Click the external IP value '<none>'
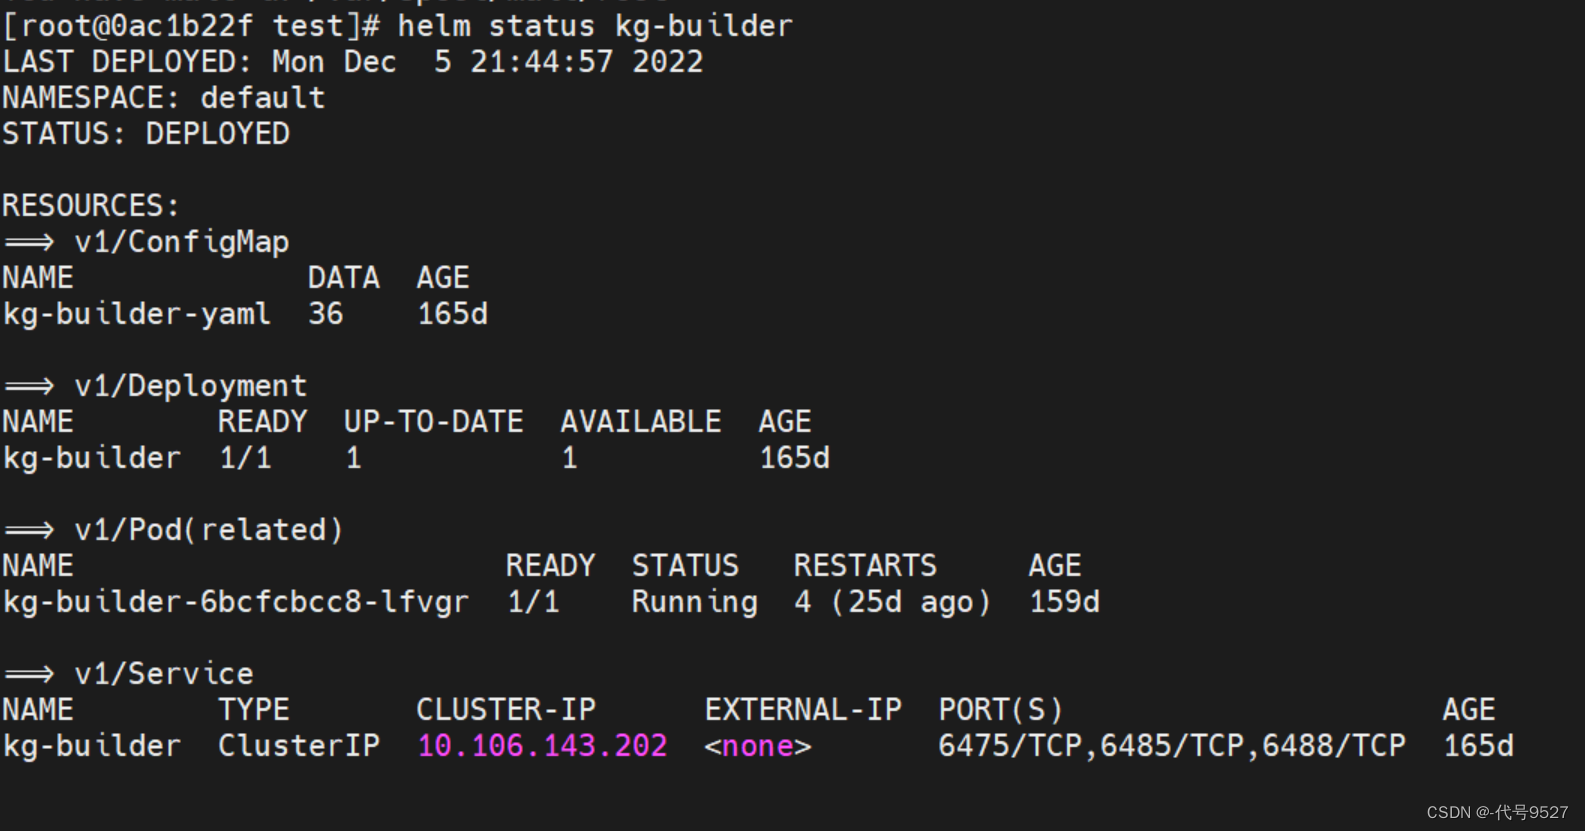 click(x=758, y=746)
